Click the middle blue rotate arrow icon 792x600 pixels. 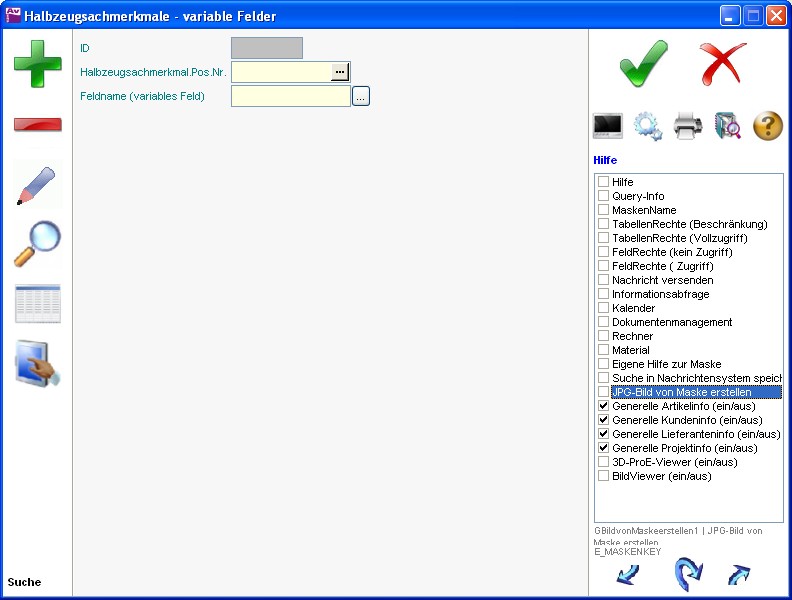(x=688, y=574)
